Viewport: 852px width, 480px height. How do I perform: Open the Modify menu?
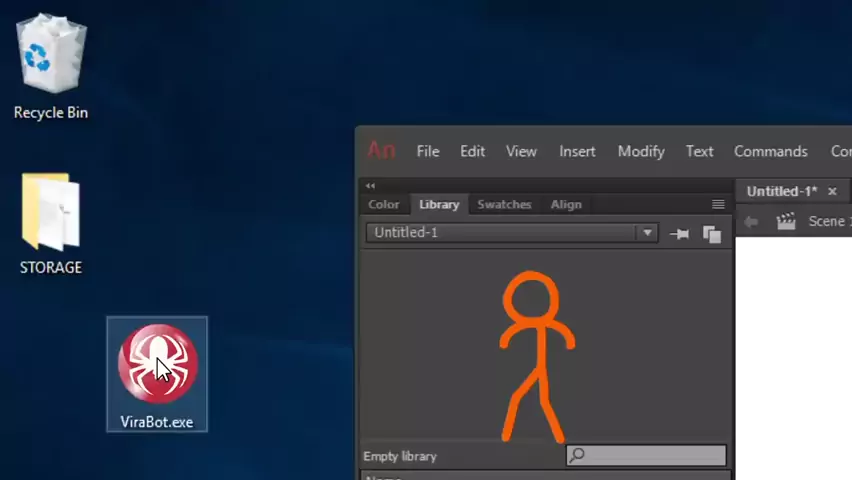point(641,151)
